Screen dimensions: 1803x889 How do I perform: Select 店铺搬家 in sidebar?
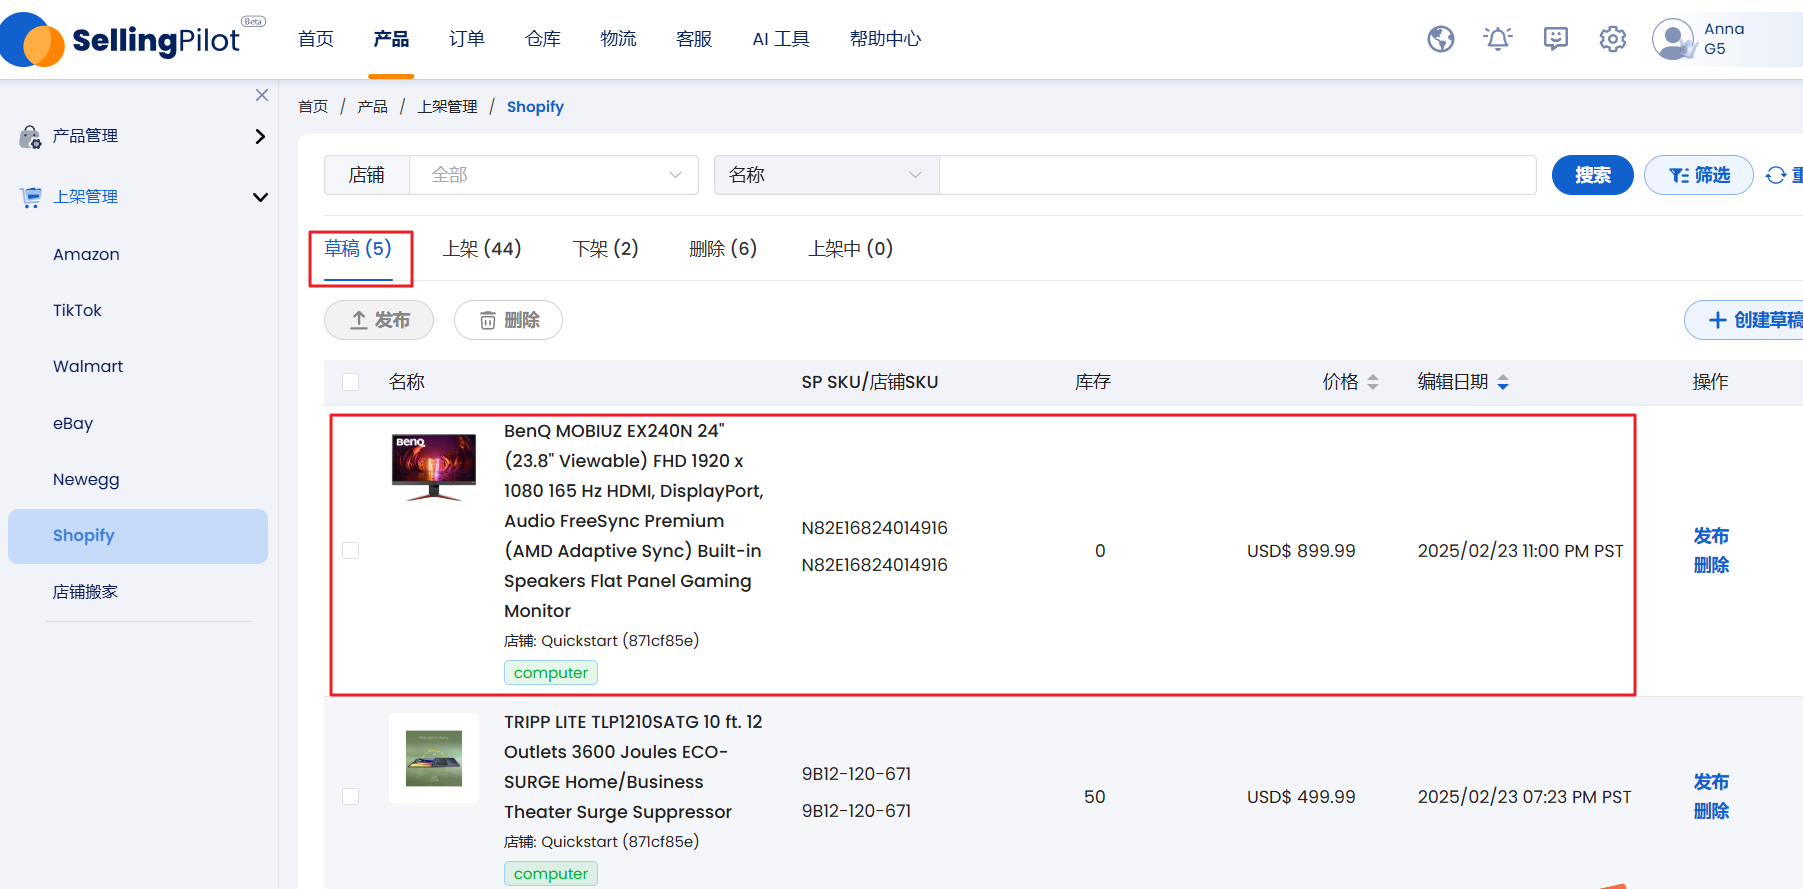click(85, 592)
